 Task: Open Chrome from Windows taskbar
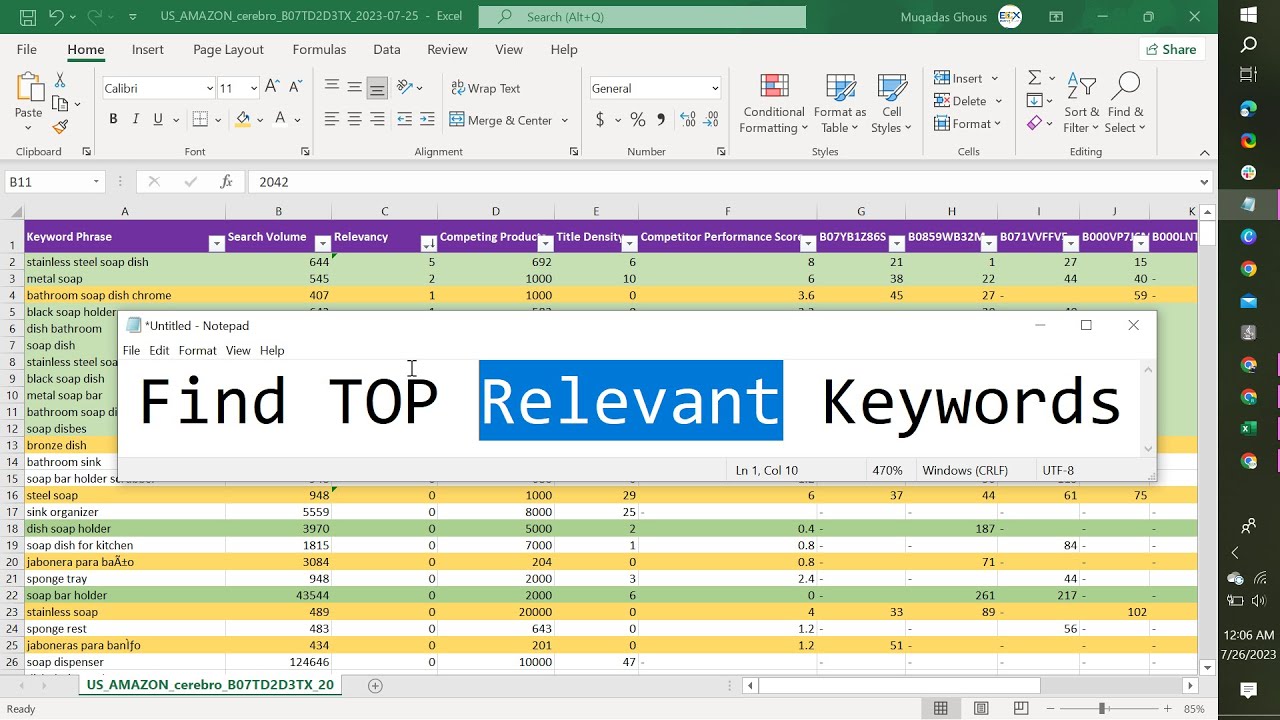1248,268
